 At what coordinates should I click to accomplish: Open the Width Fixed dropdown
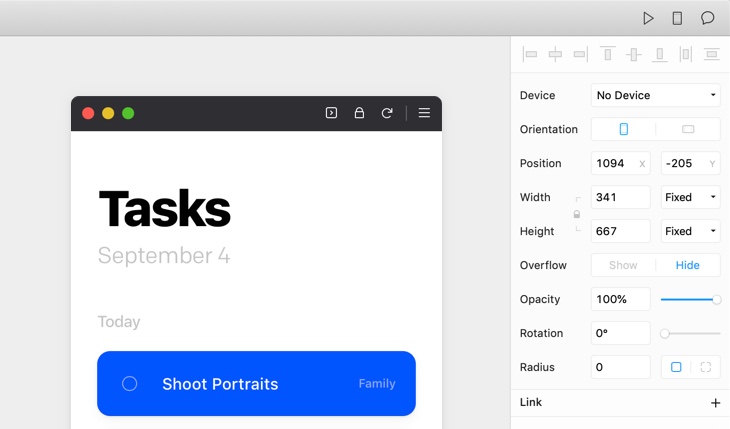690,197
